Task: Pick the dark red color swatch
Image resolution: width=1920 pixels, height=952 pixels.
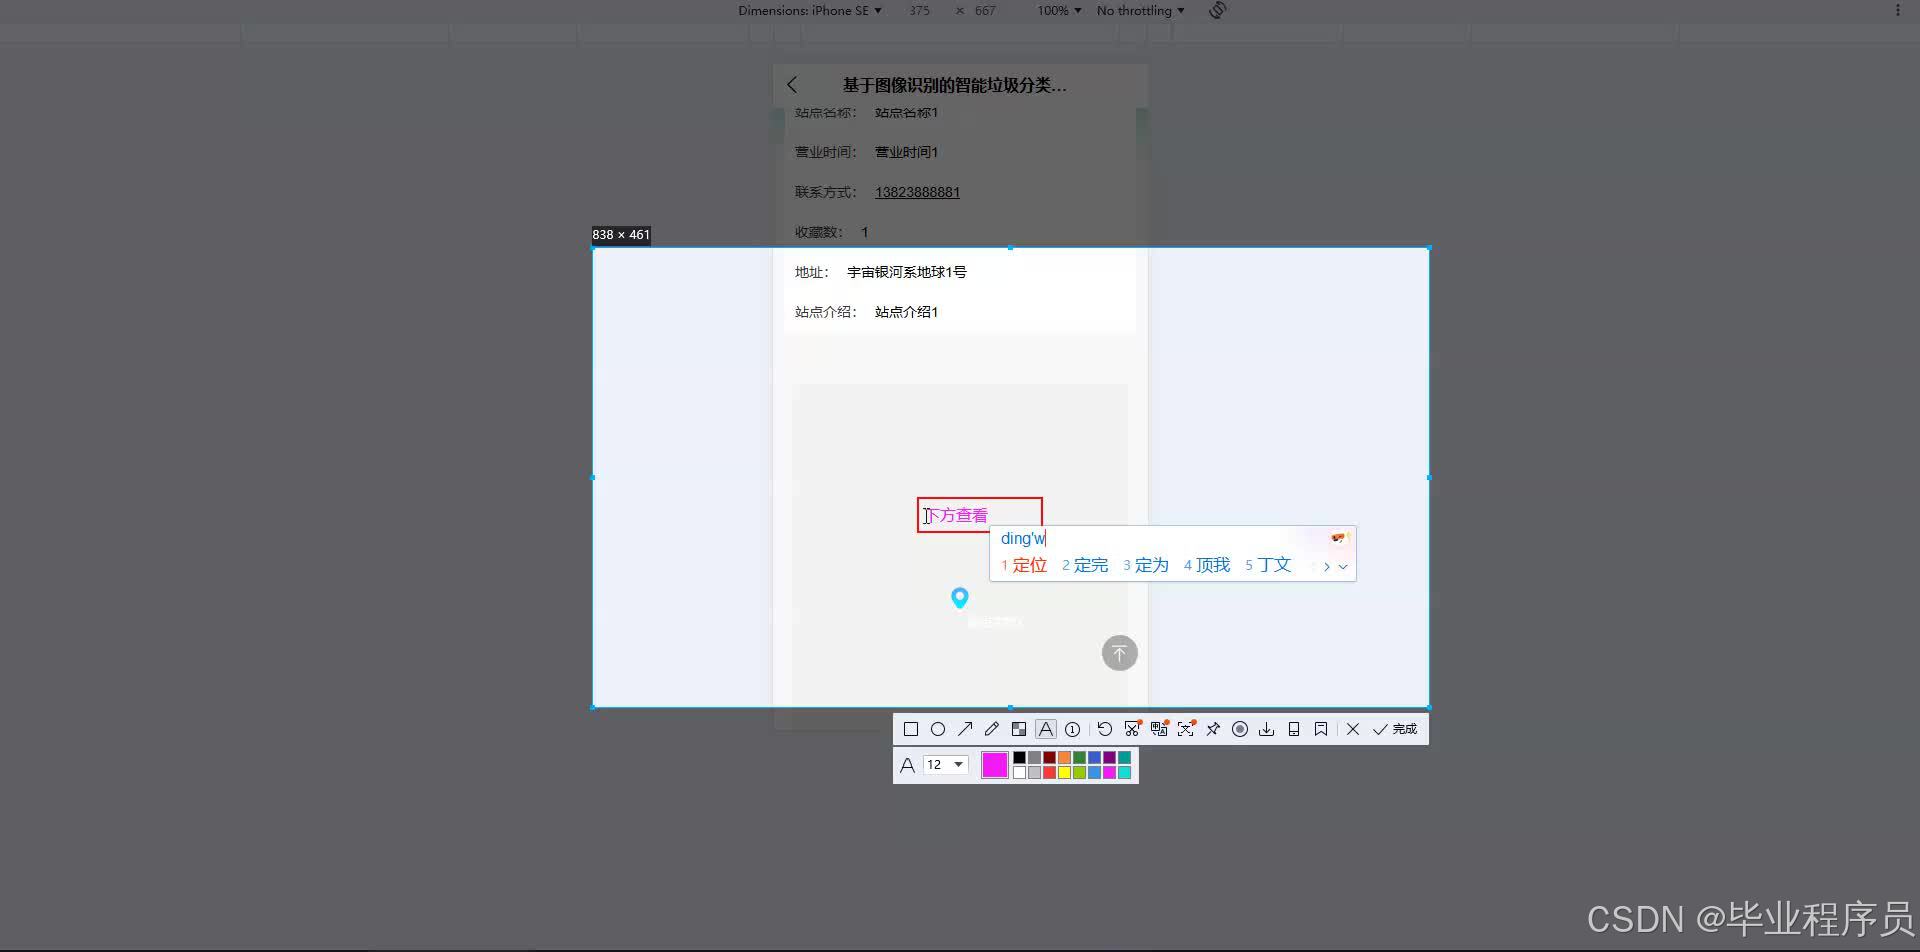Action: 1050,758
